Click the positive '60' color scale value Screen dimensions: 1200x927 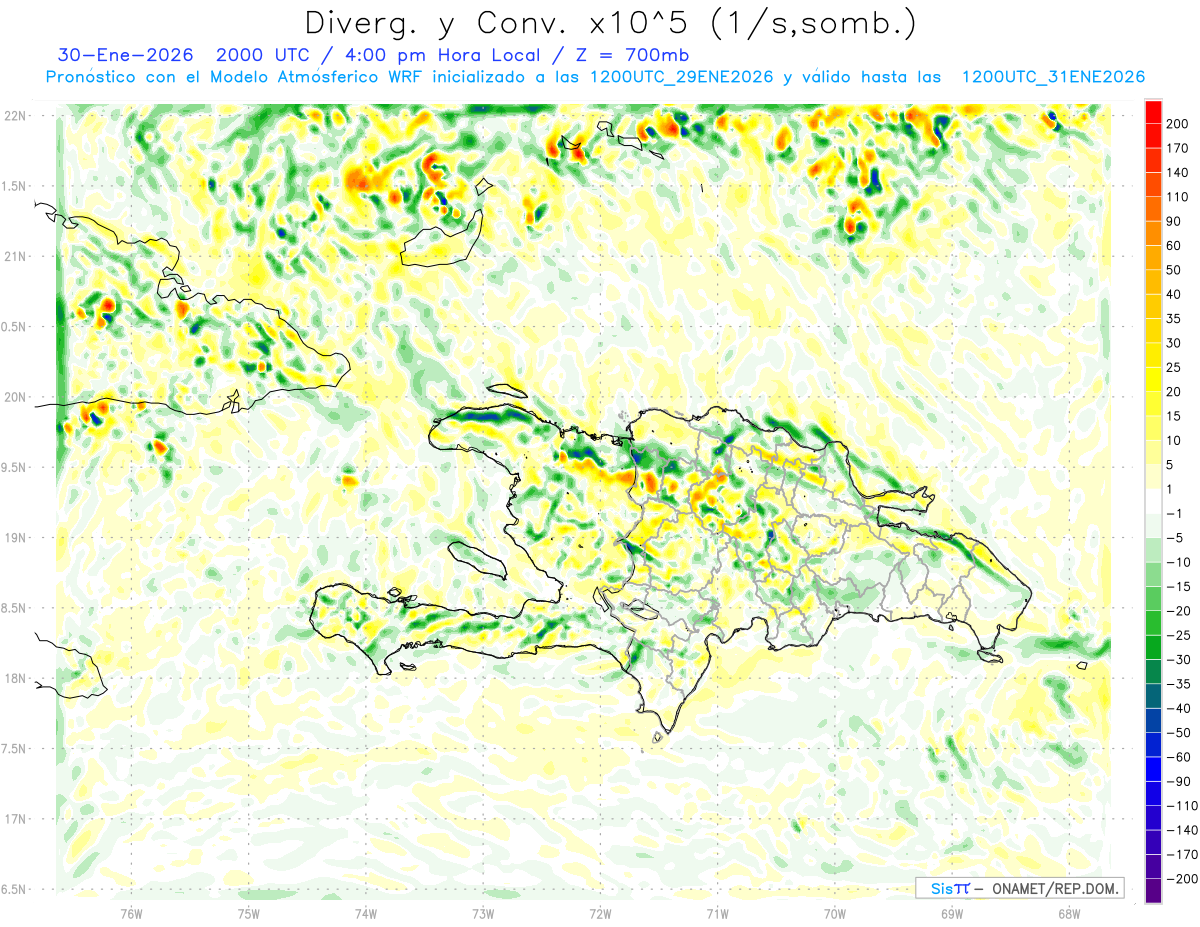[1174, 246]
